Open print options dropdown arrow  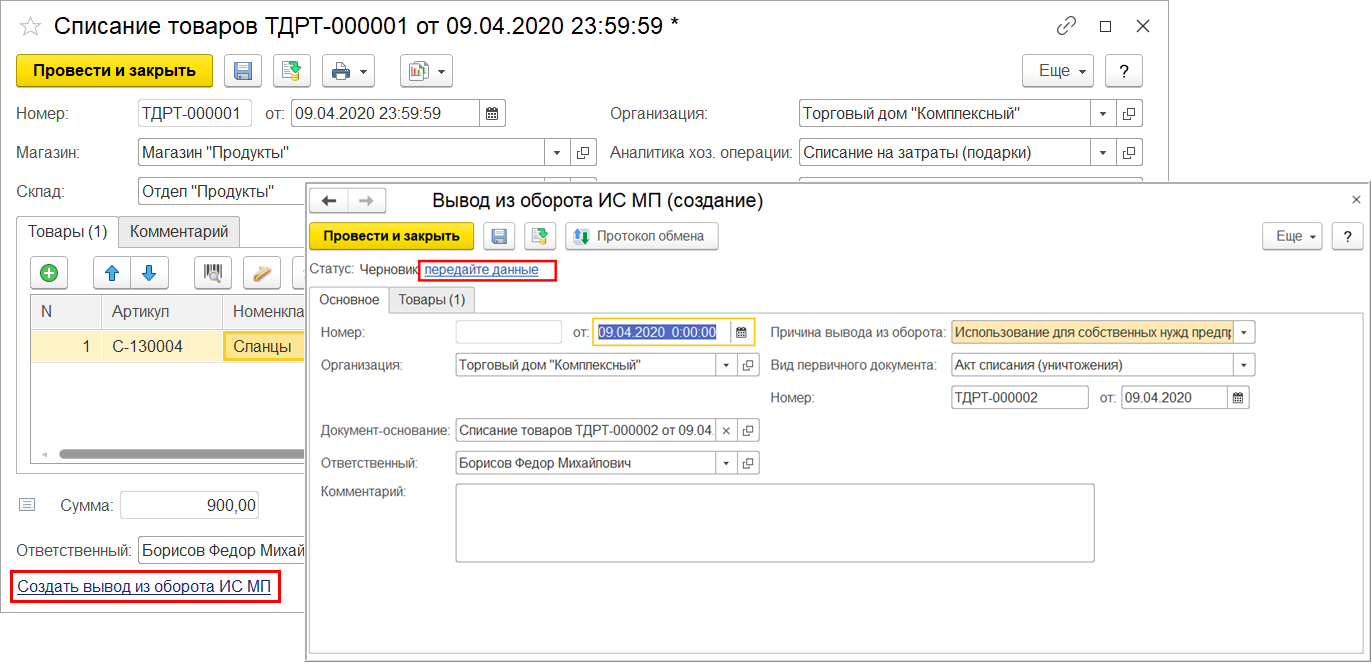pyautogui.click(x=363, y=71)
